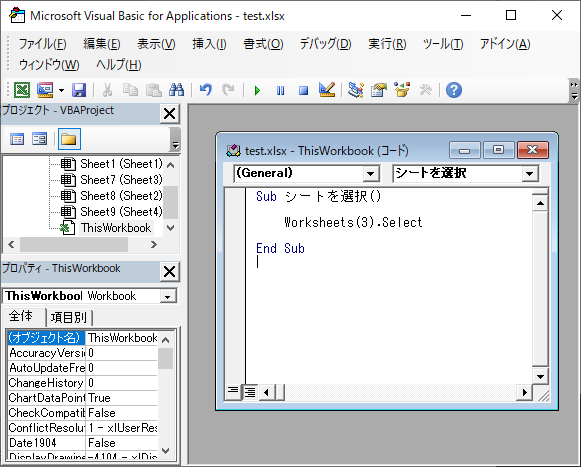
Task: Select the (オブジェクト名) property row
Action: 82,338
